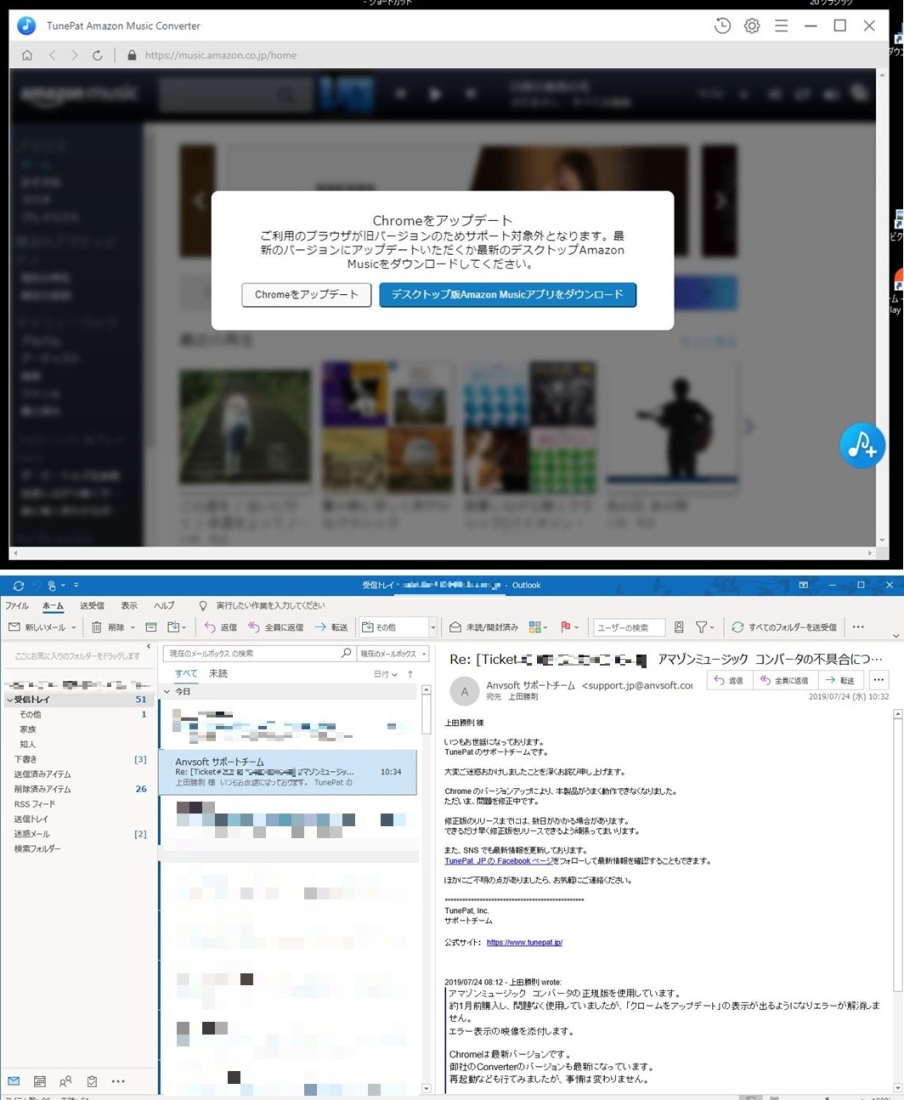Image resolution: width=904 pixels, height=1100 pixels.
Task: Click the '実行したい作業を入力してください' search box
Action: (x=270, y=605)
